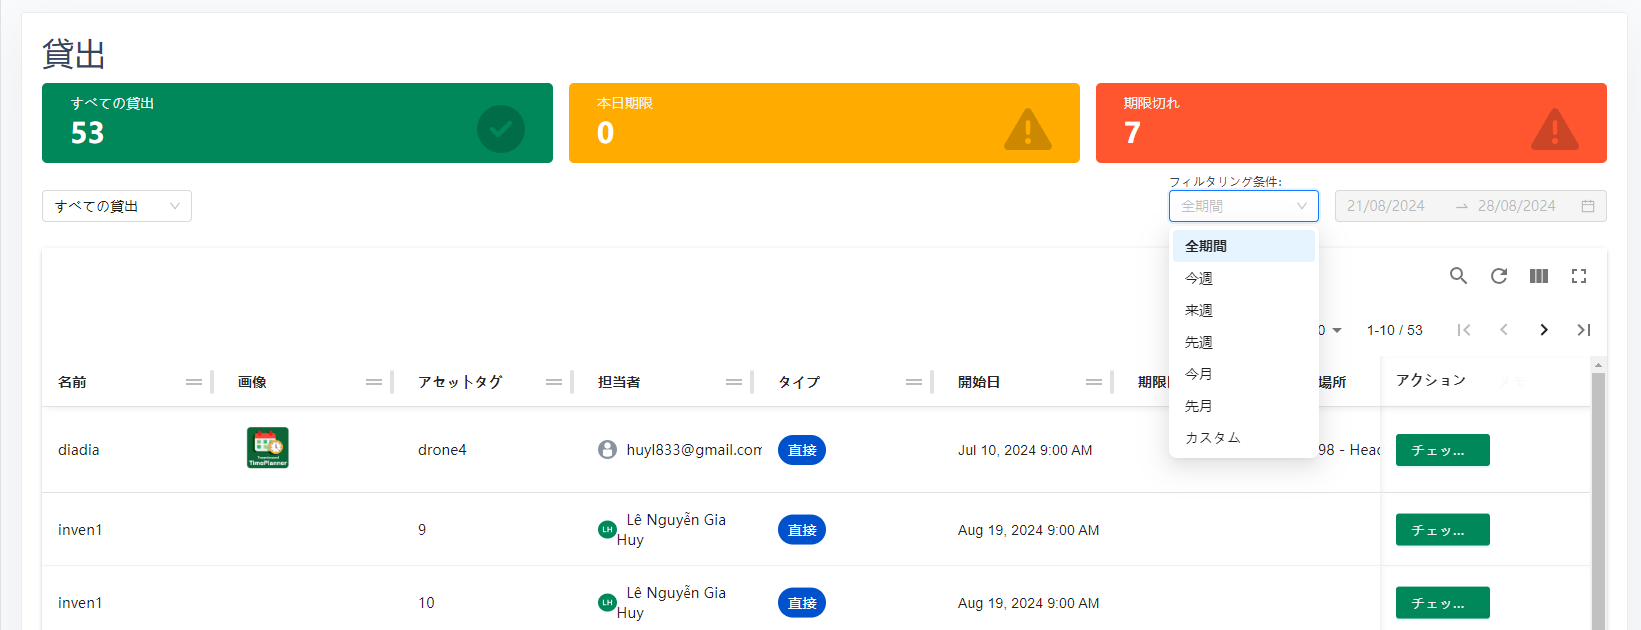Screen dimensions: 1641x630
Task: Collapse the 全期間 period dropdown
Action: (1243, 206)
